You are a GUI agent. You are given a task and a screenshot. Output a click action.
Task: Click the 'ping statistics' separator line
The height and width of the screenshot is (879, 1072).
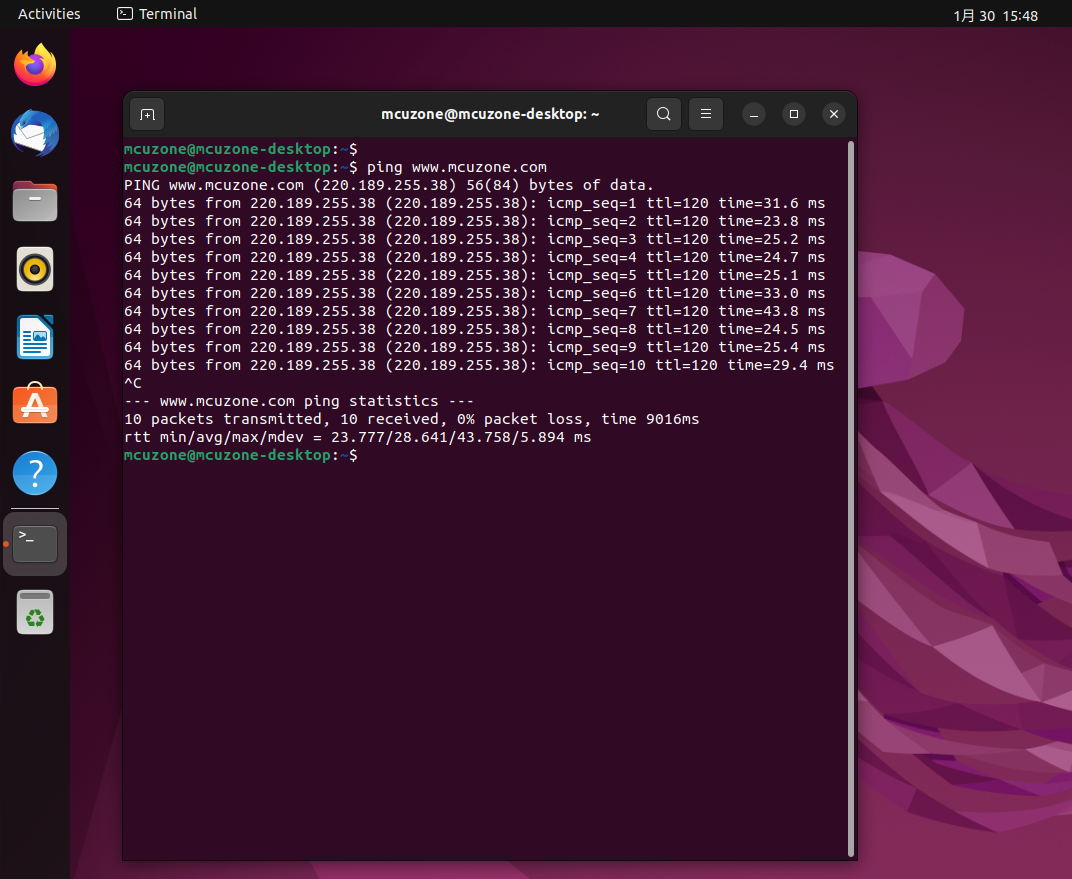tap(299, 401)
